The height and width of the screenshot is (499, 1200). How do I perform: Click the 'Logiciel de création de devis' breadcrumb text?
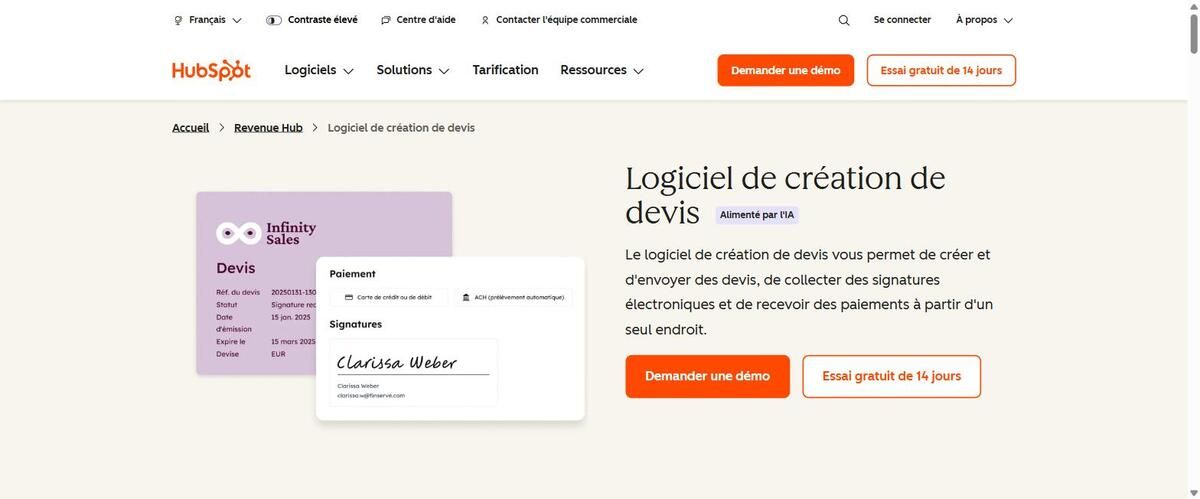click(401, 128)
